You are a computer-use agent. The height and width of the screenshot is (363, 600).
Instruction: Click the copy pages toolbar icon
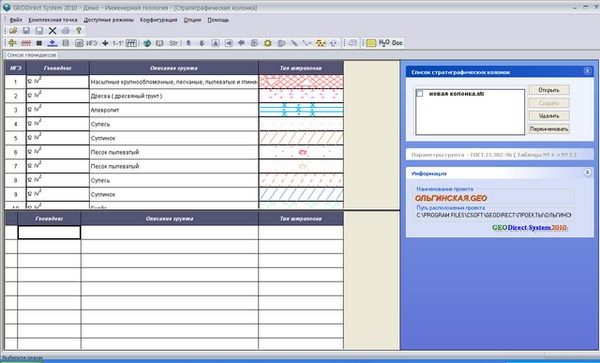tap(281, 43)
